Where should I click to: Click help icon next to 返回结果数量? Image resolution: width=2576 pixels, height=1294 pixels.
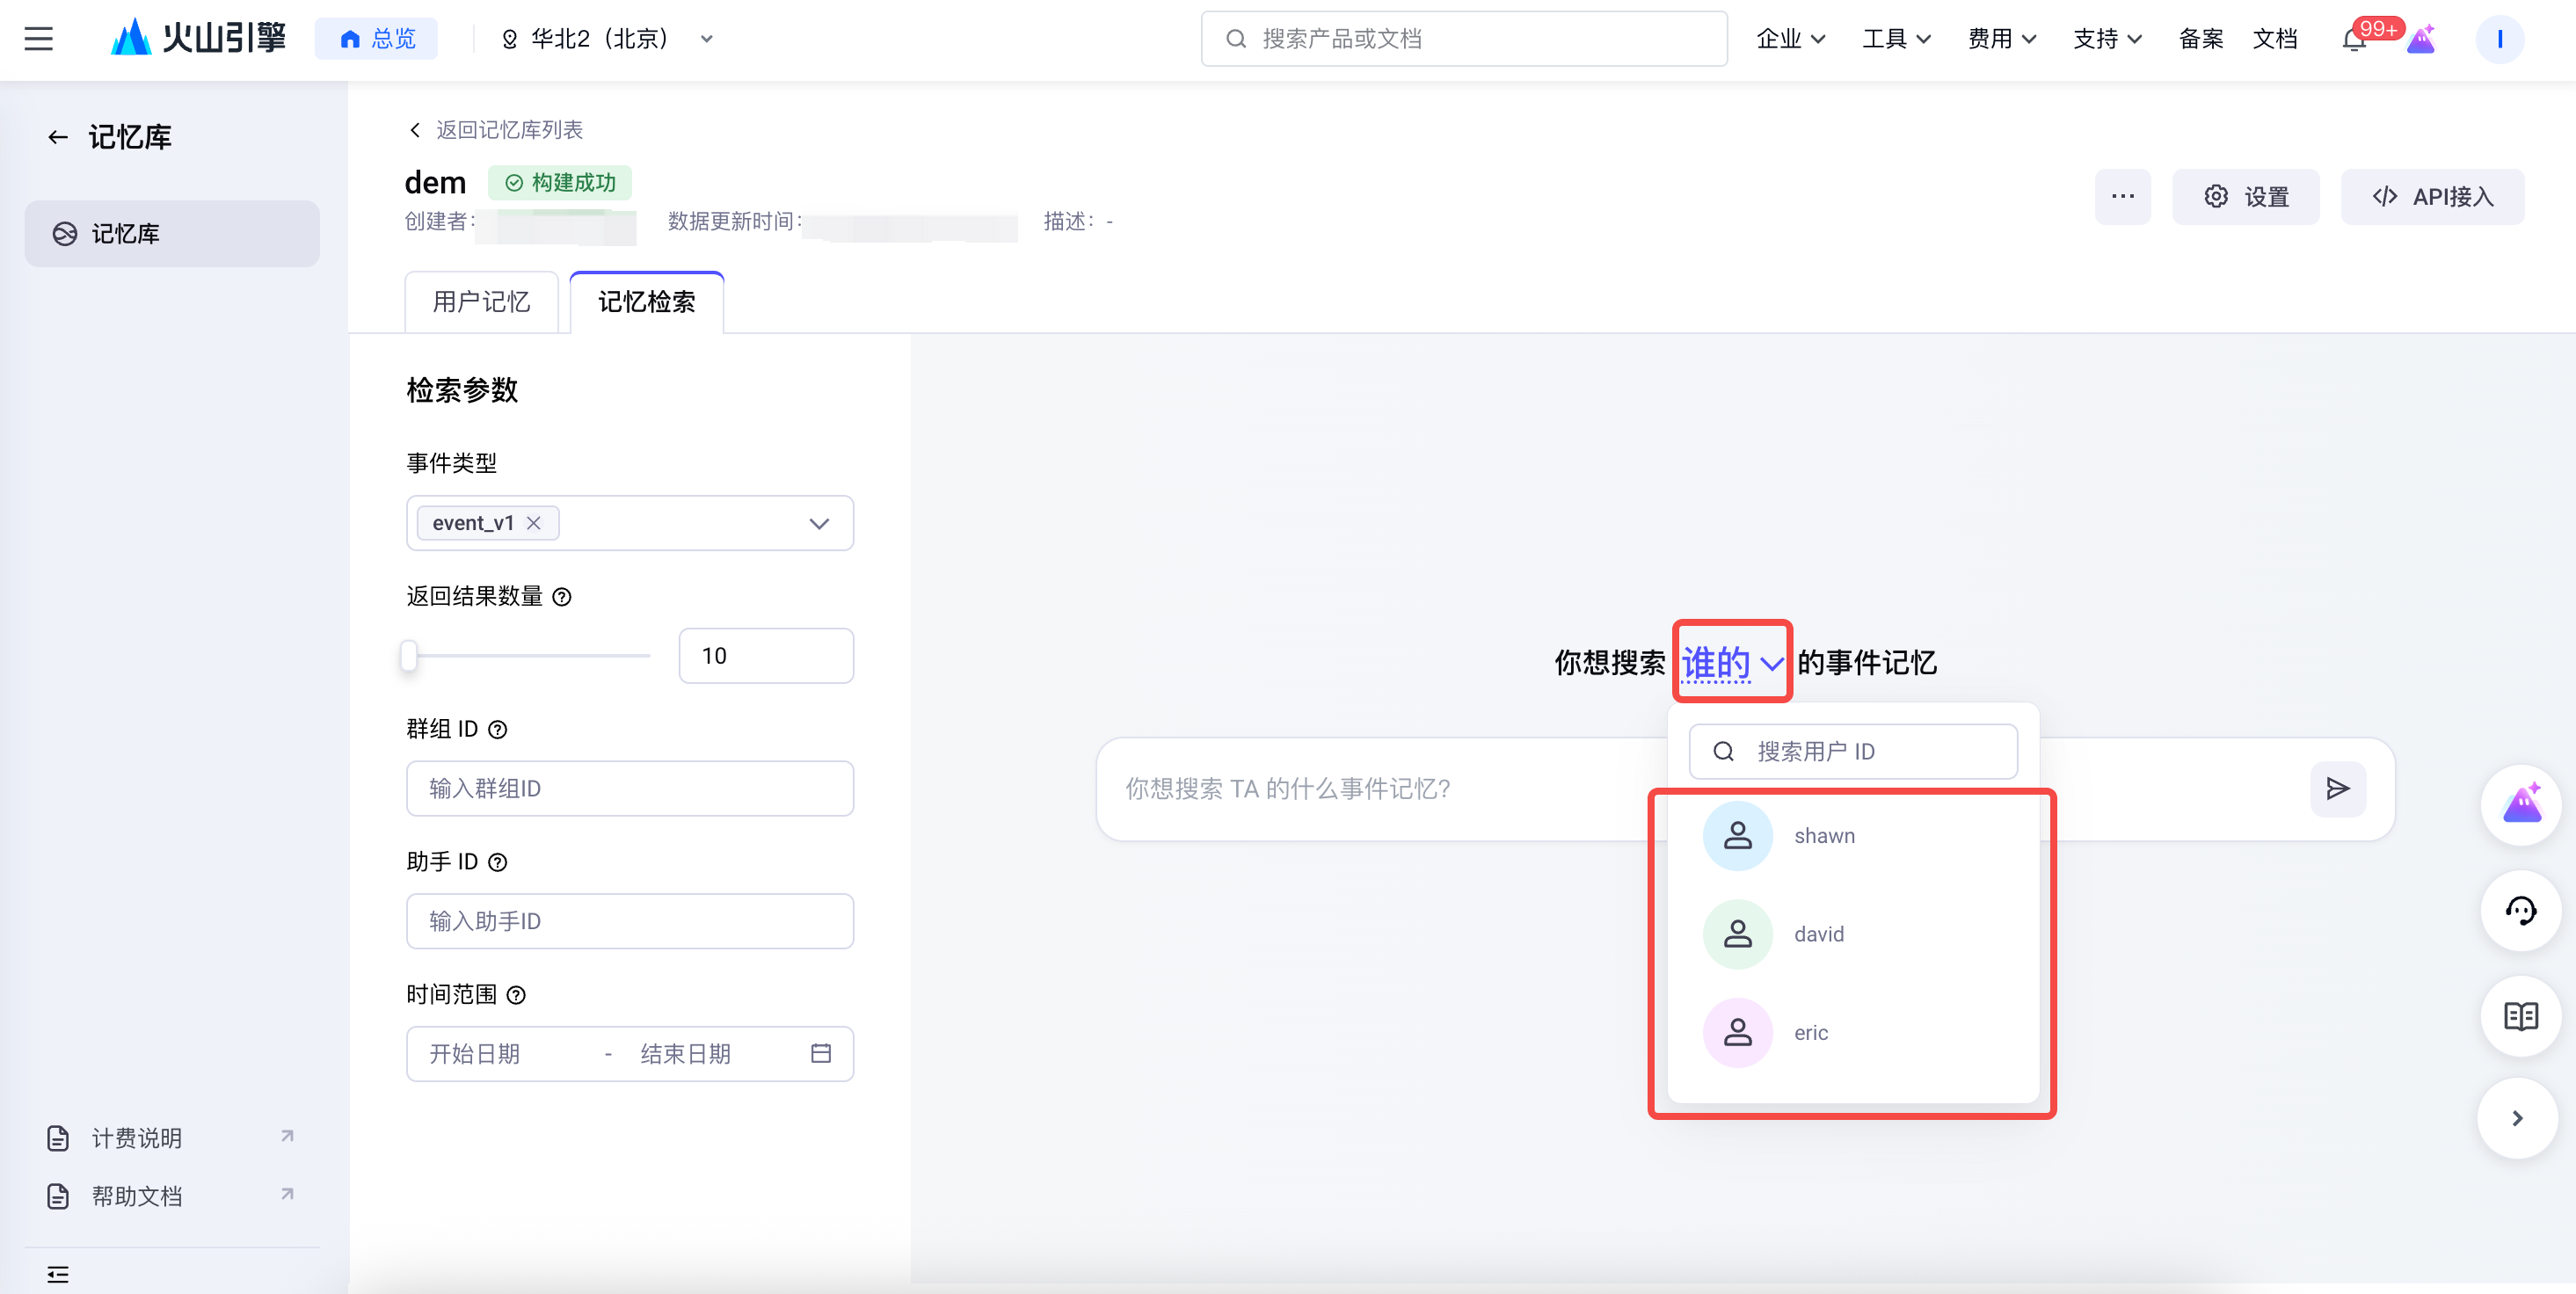point(562,597)
